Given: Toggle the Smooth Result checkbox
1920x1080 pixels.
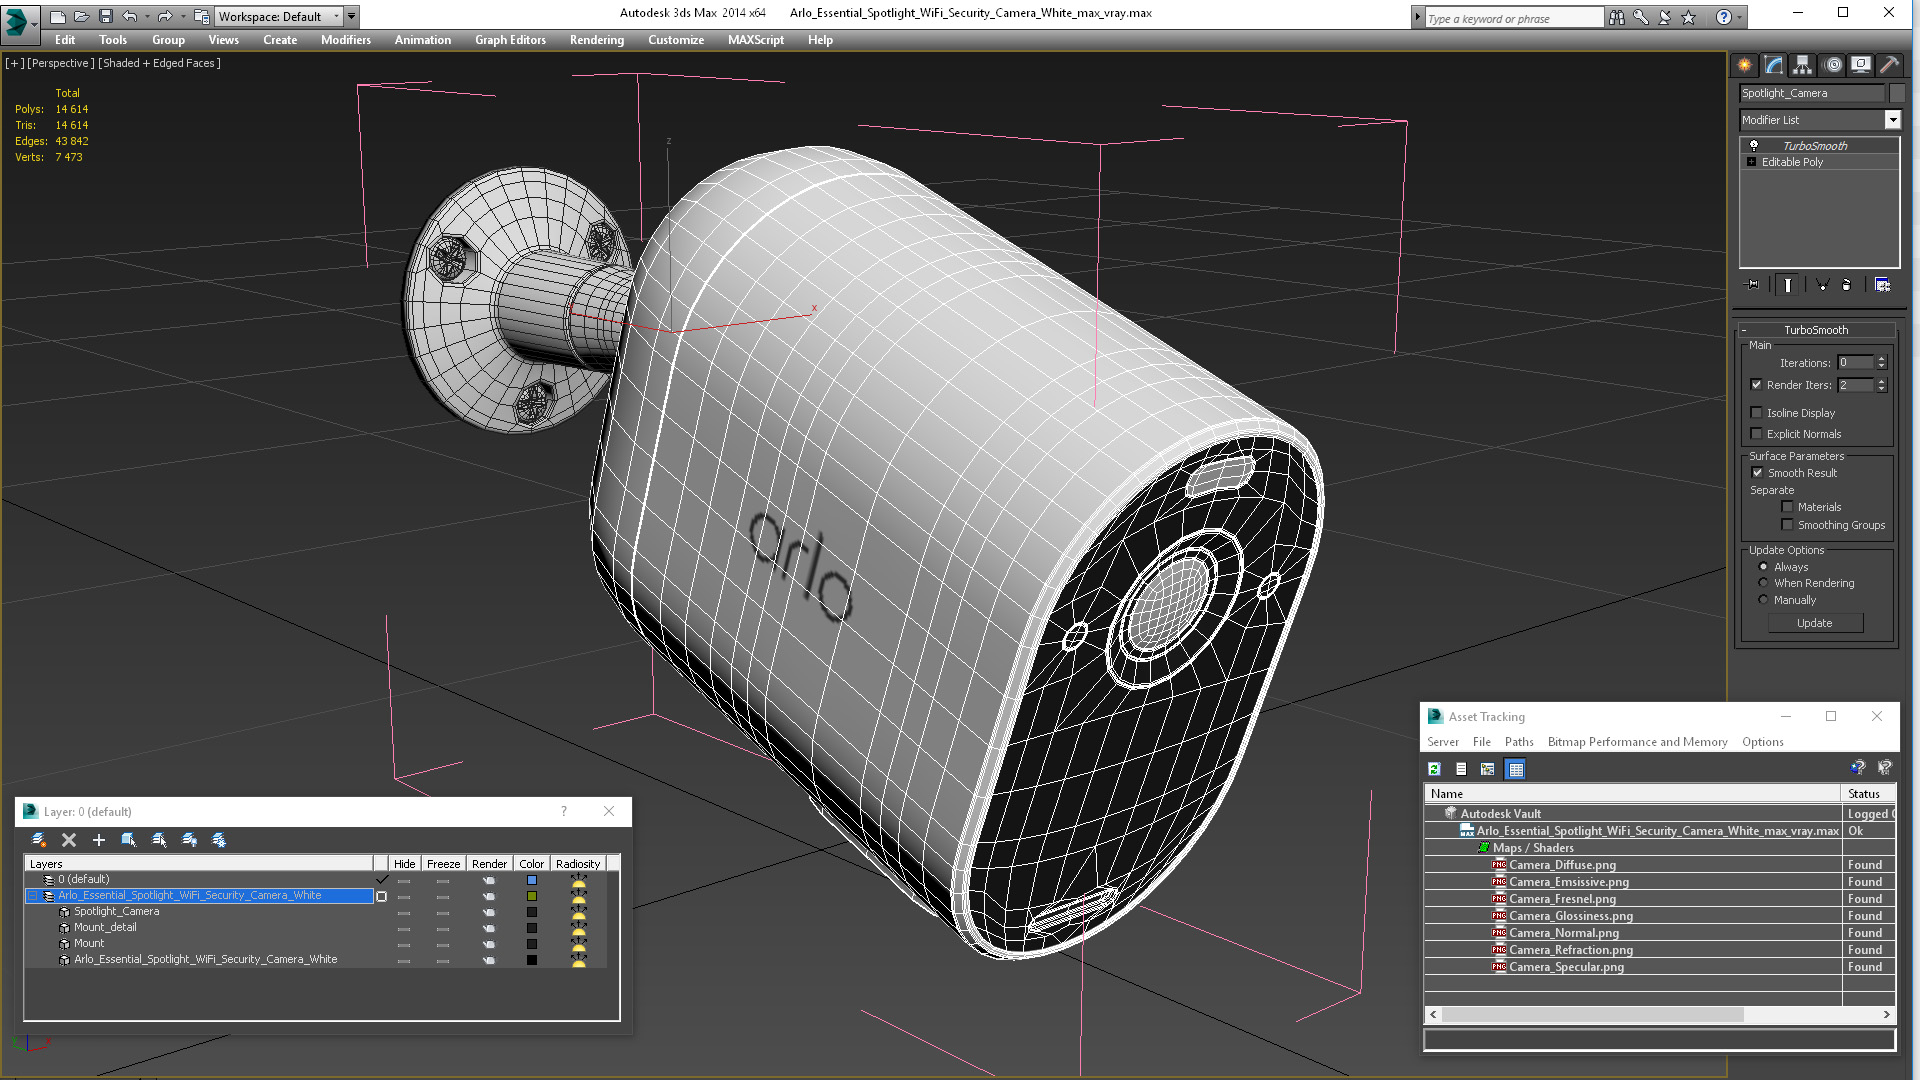Looking at the screenshot, I should click(x=1757, y=473).
